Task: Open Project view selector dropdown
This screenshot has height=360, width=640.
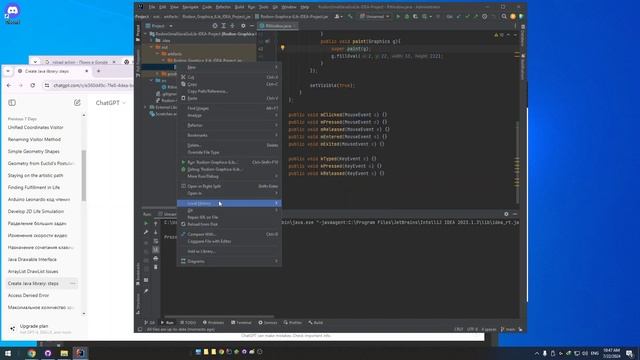Action: click(159, 26)
